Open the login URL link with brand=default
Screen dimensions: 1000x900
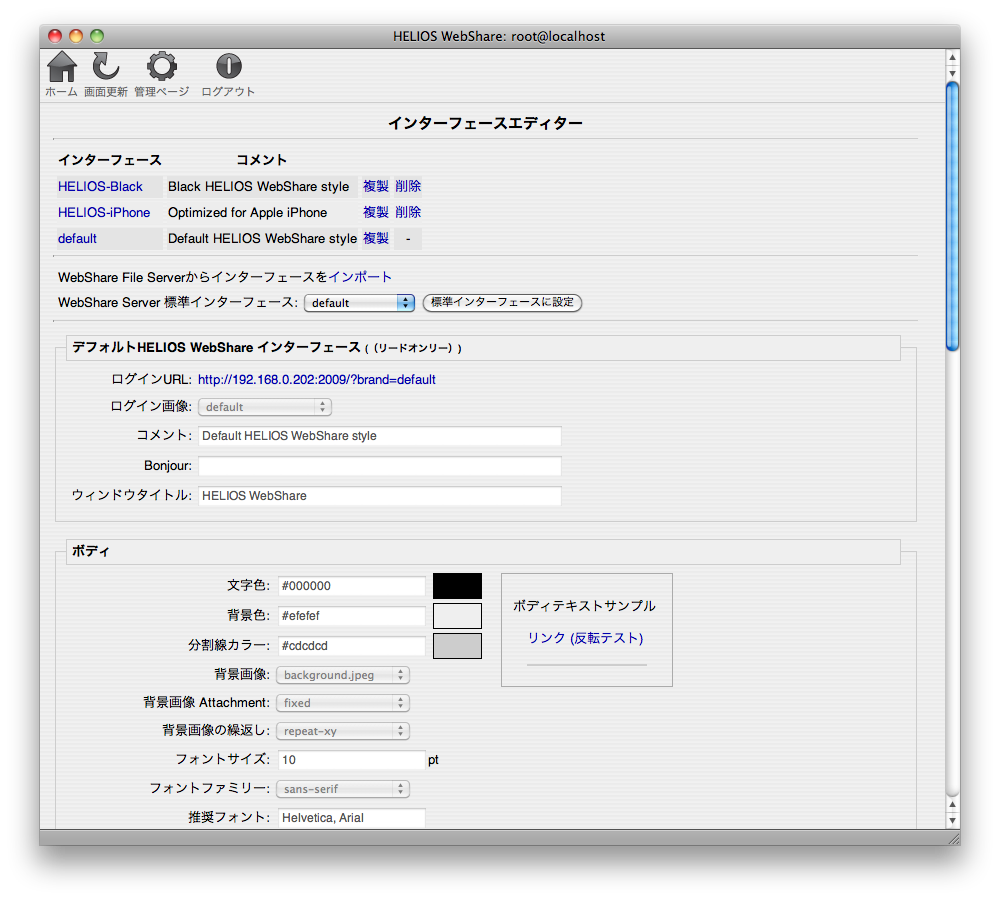(316, 380)
